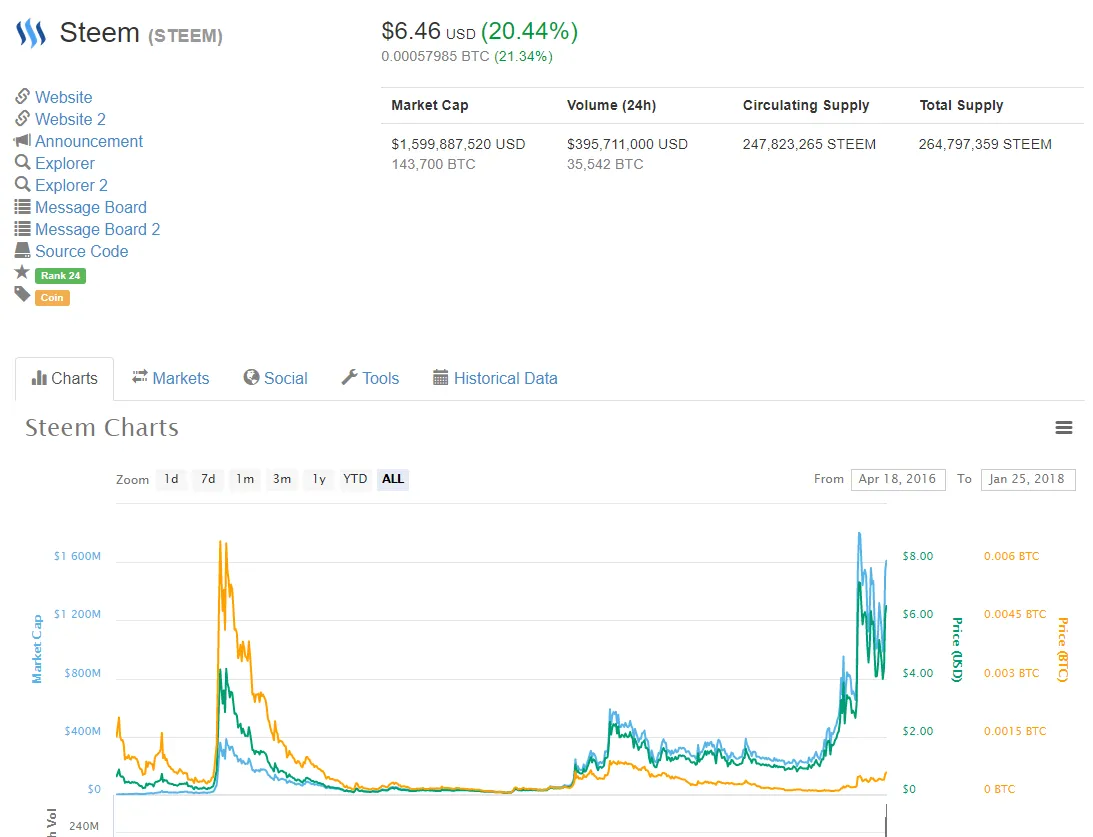Click the 0.006 BTC axis tick
The height and width of the screenshot is (837, 1093).
[x=1011, y=556]
